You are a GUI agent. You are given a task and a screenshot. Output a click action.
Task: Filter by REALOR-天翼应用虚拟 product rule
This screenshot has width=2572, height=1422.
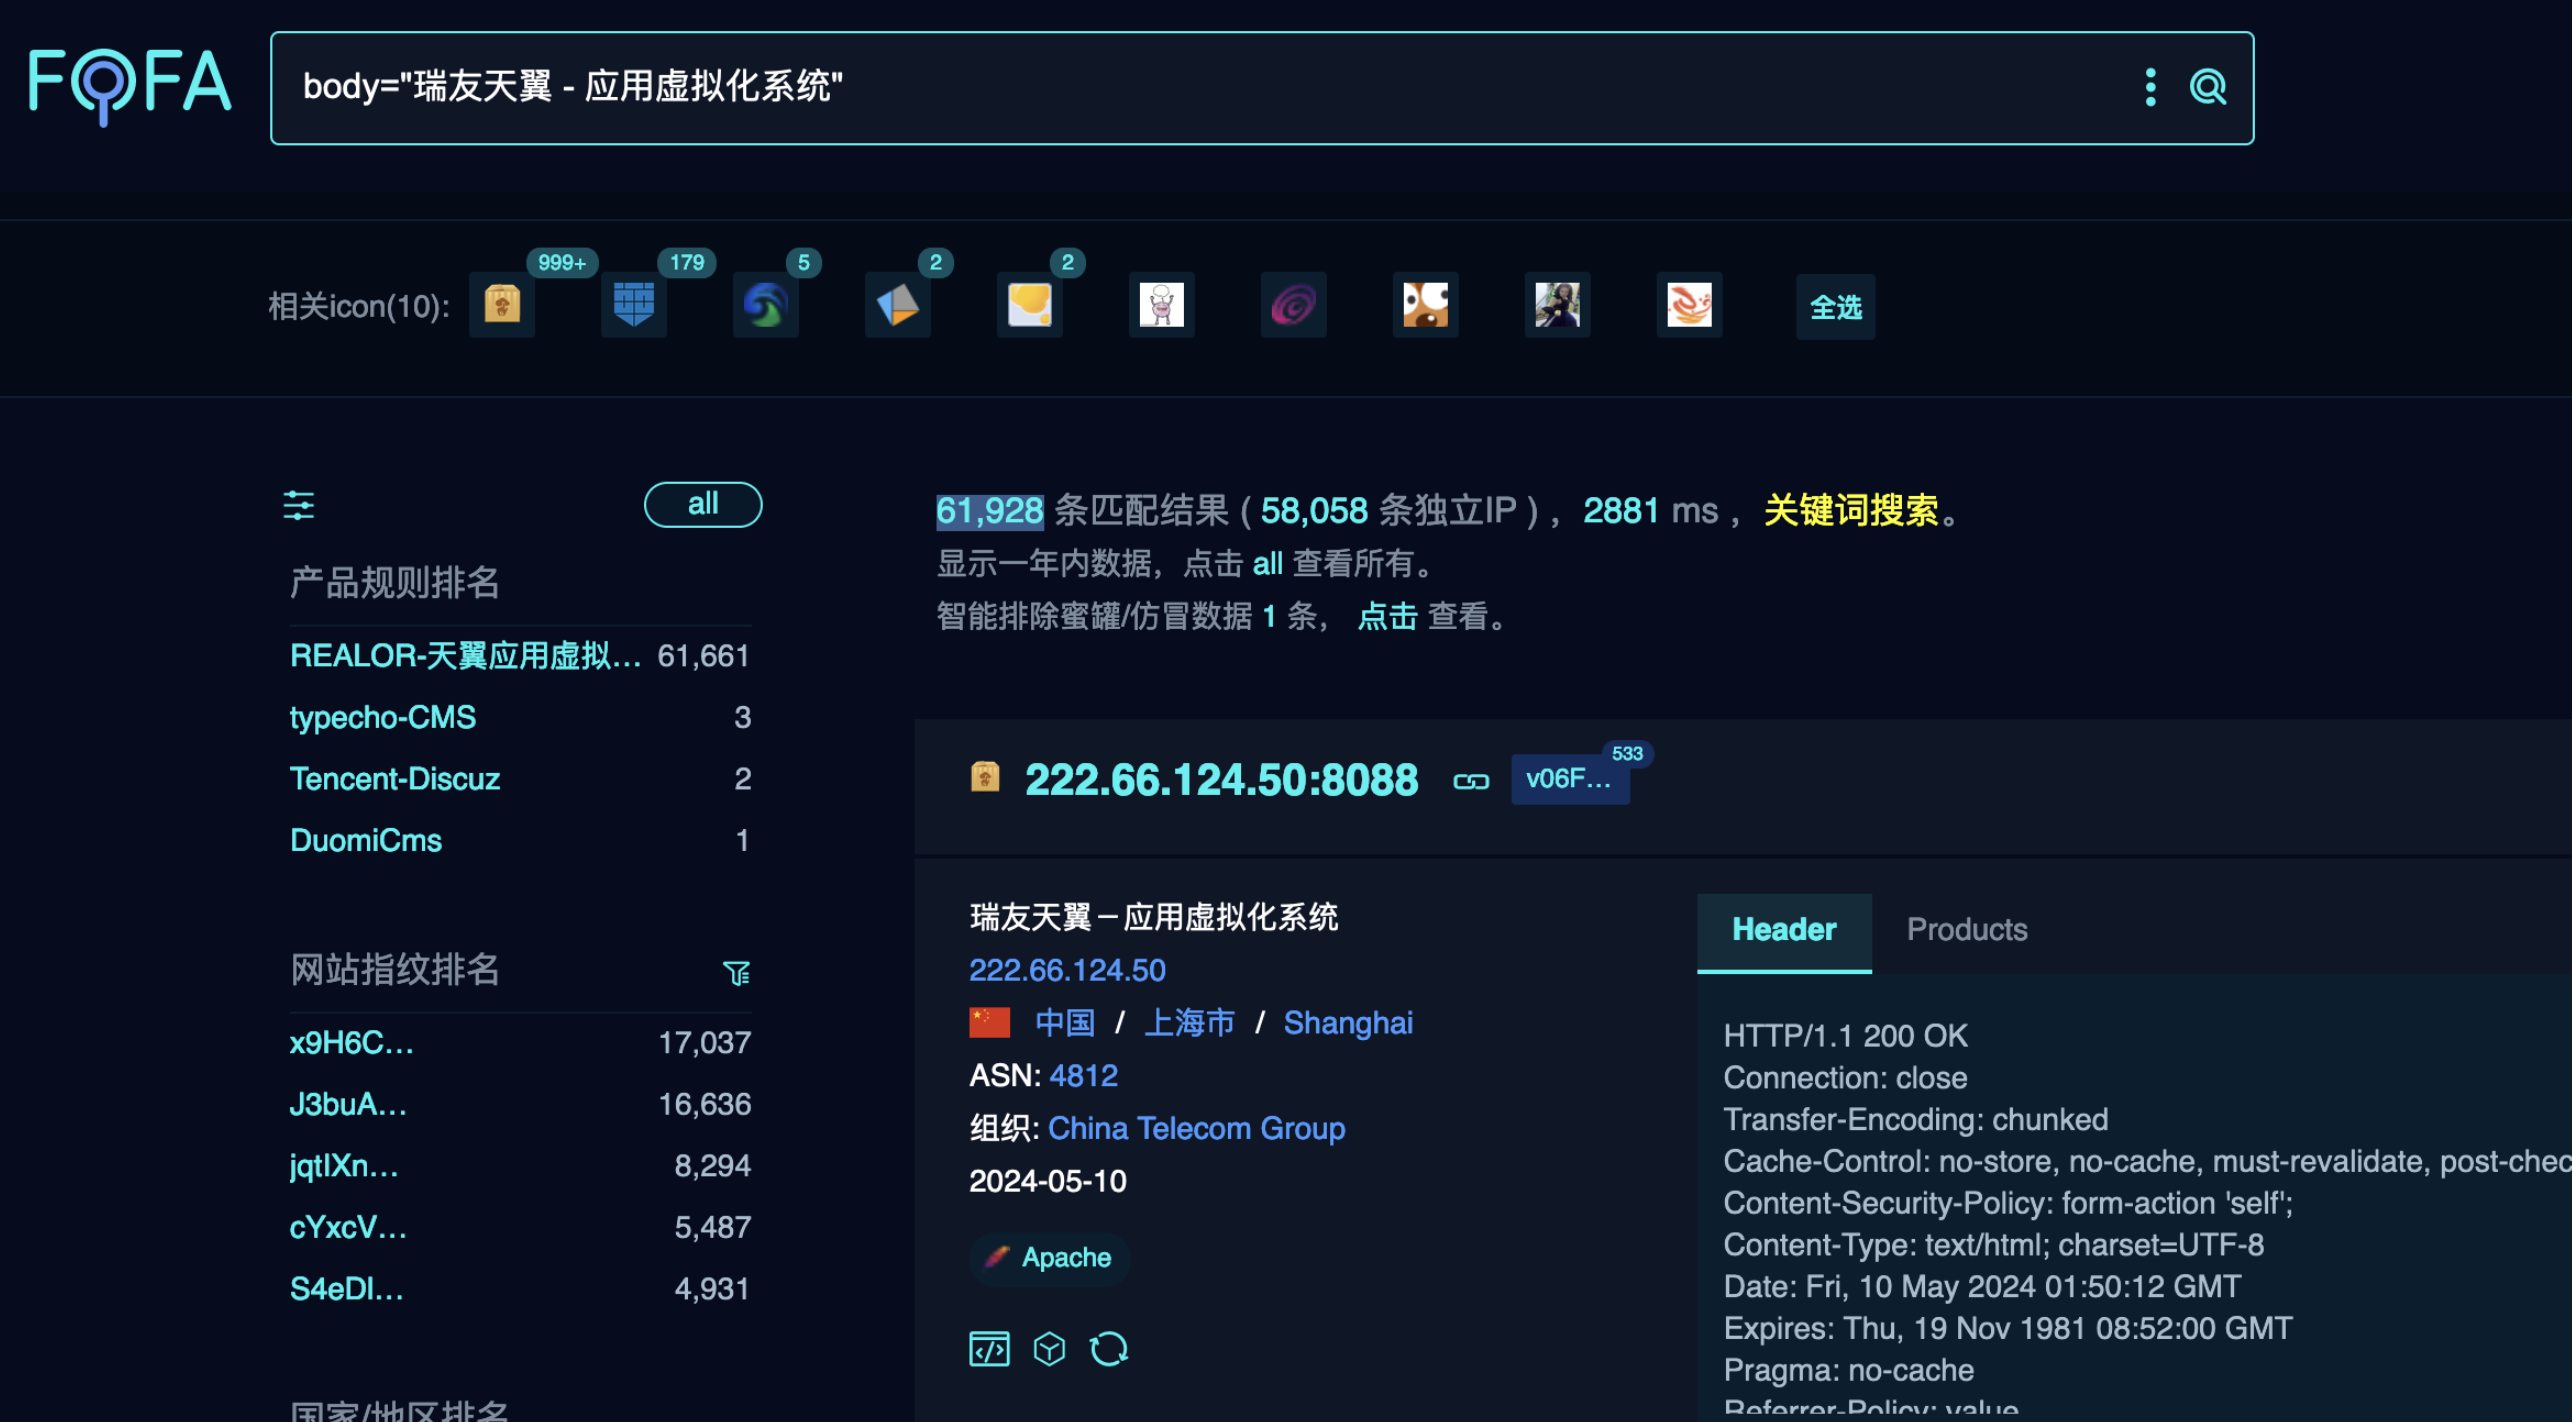click(465, 656)
